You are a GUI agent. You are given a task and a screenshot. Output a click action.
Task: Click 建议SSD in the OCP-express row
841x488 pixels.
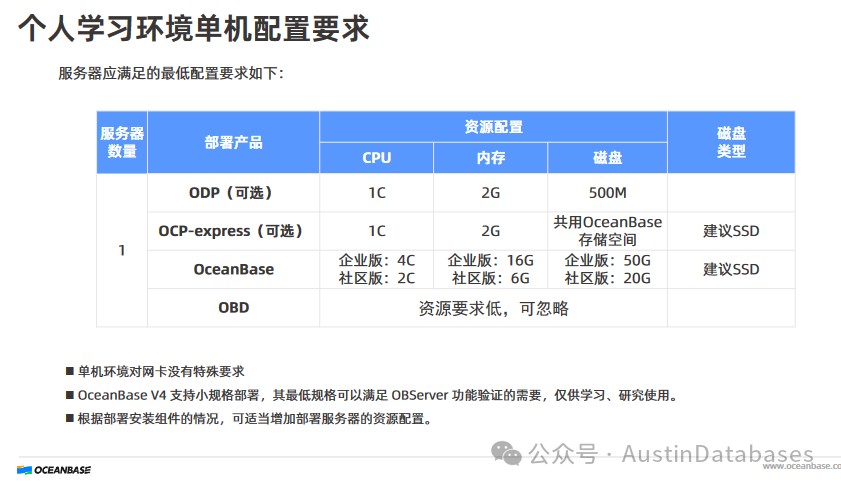pos(731,231)
